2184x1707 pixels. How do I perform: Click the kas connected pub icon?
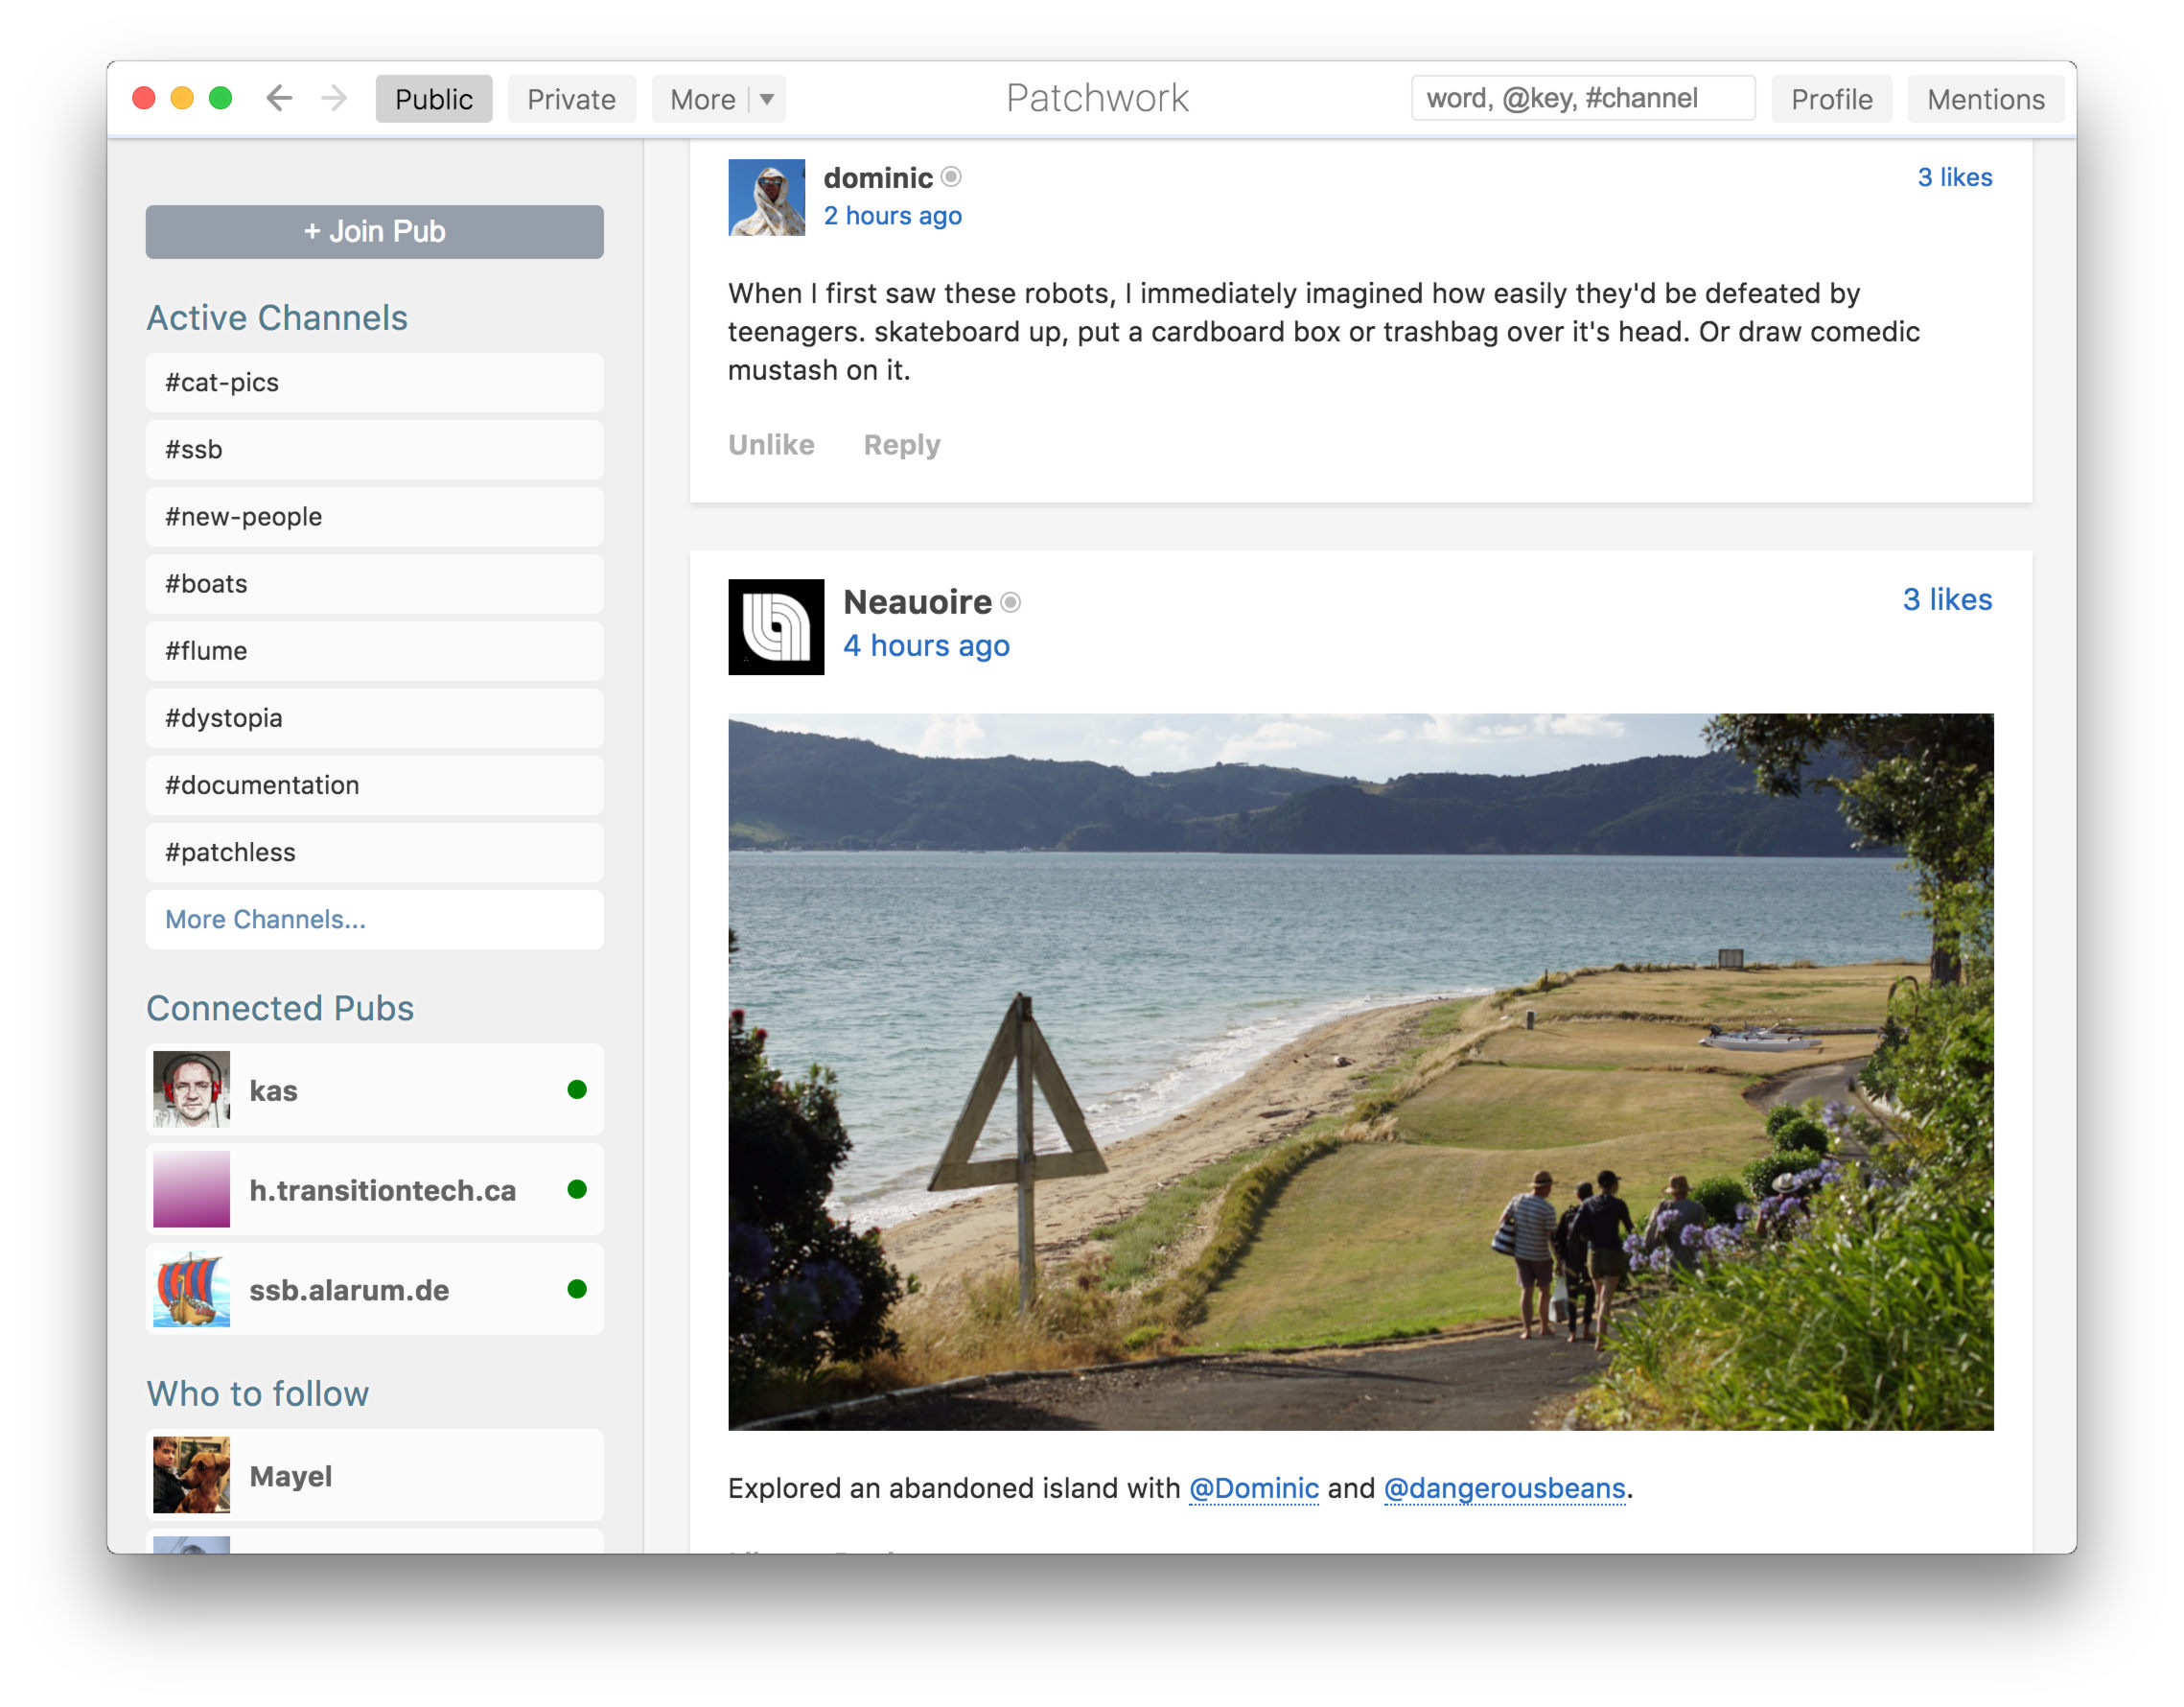(192, 1088)
